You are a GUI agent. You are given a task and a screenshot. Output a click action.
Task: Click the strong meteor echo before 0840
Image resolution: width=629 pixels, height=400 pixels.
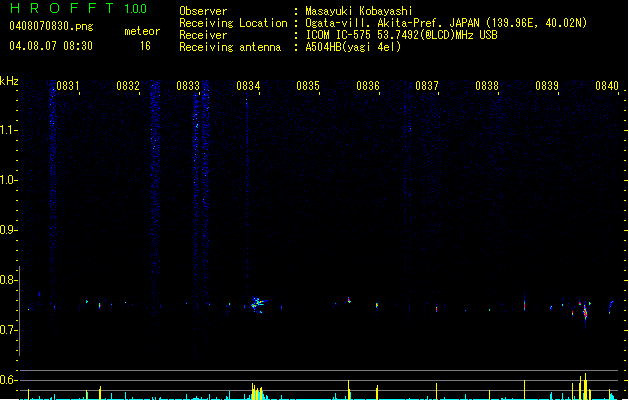[585, 311]
